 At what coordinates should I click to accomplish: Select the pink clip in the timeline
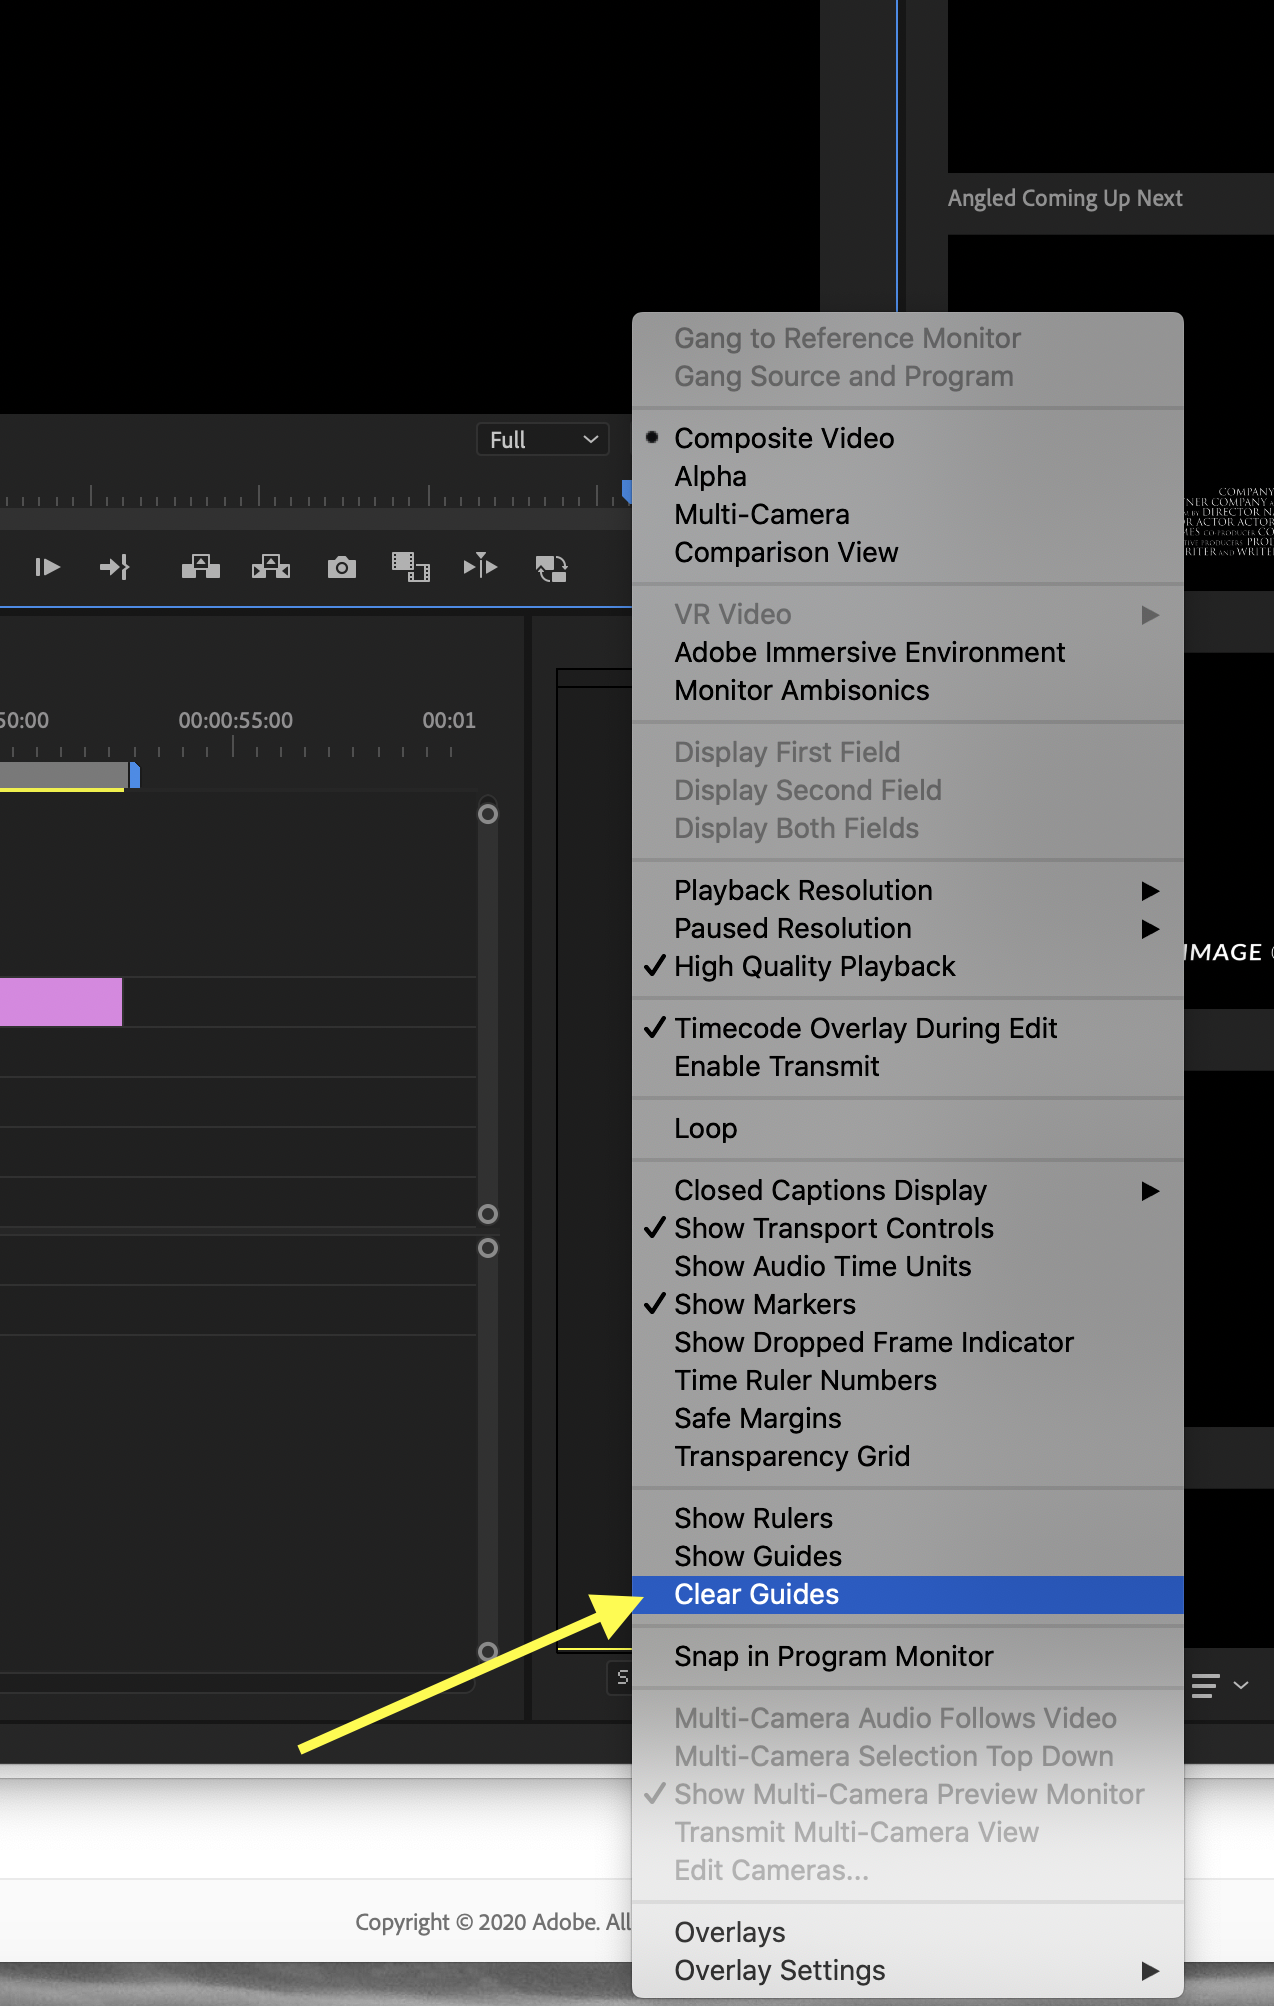coord(60,1002)
